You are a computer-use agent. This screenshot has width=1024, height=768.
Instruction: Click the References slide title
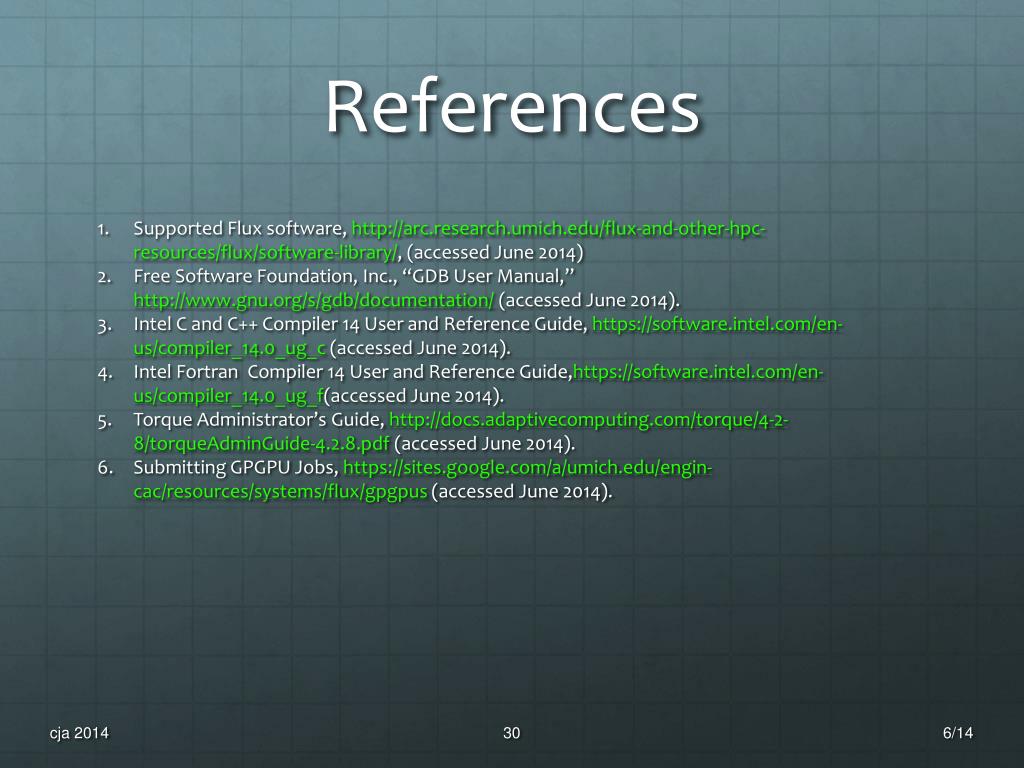coord(513,106)
